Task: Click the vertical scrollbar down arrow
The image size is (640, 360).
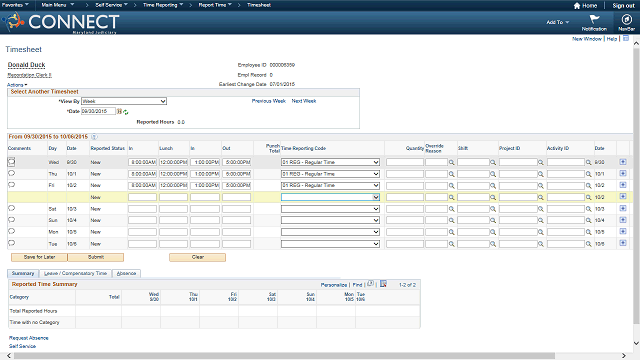Action: (x=636, y=343)
